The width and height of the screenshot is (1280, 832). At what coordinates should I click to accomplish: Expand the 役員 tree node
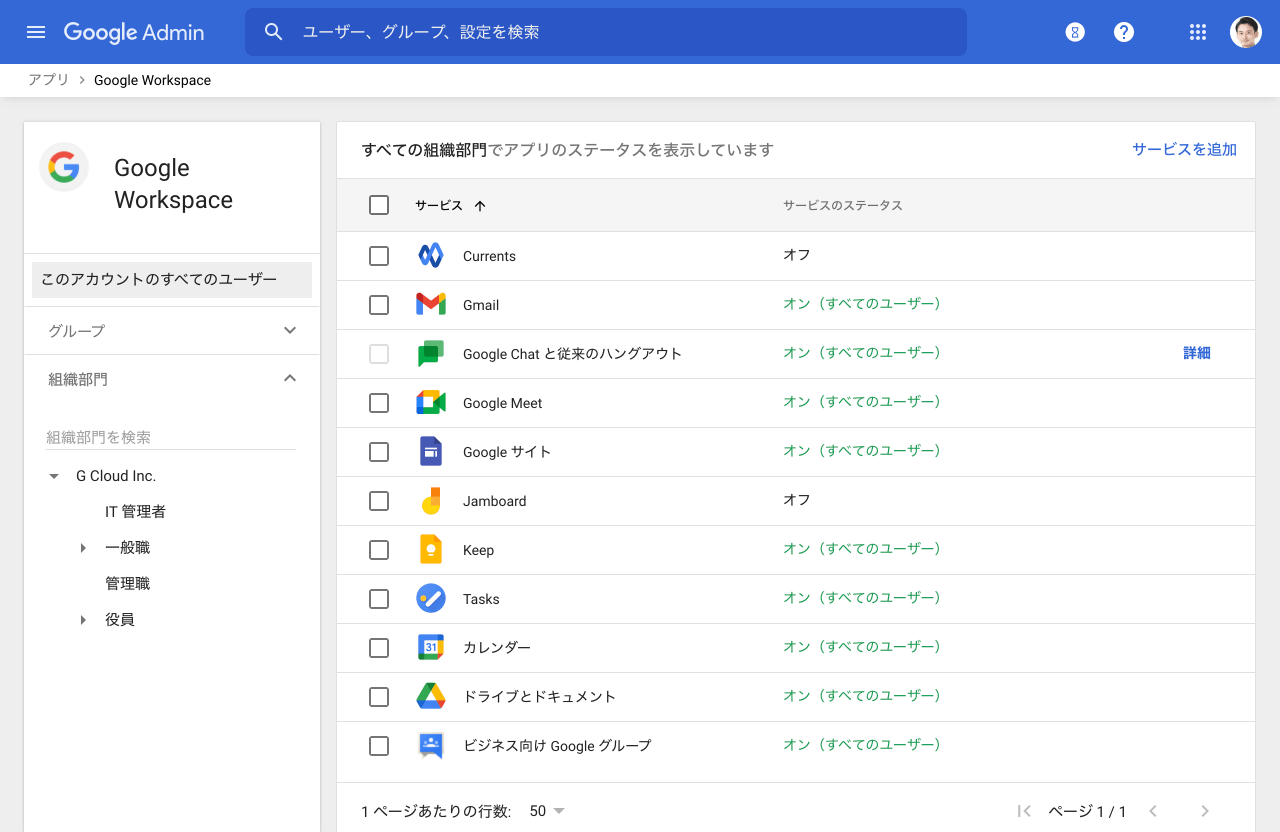point(83,620)
